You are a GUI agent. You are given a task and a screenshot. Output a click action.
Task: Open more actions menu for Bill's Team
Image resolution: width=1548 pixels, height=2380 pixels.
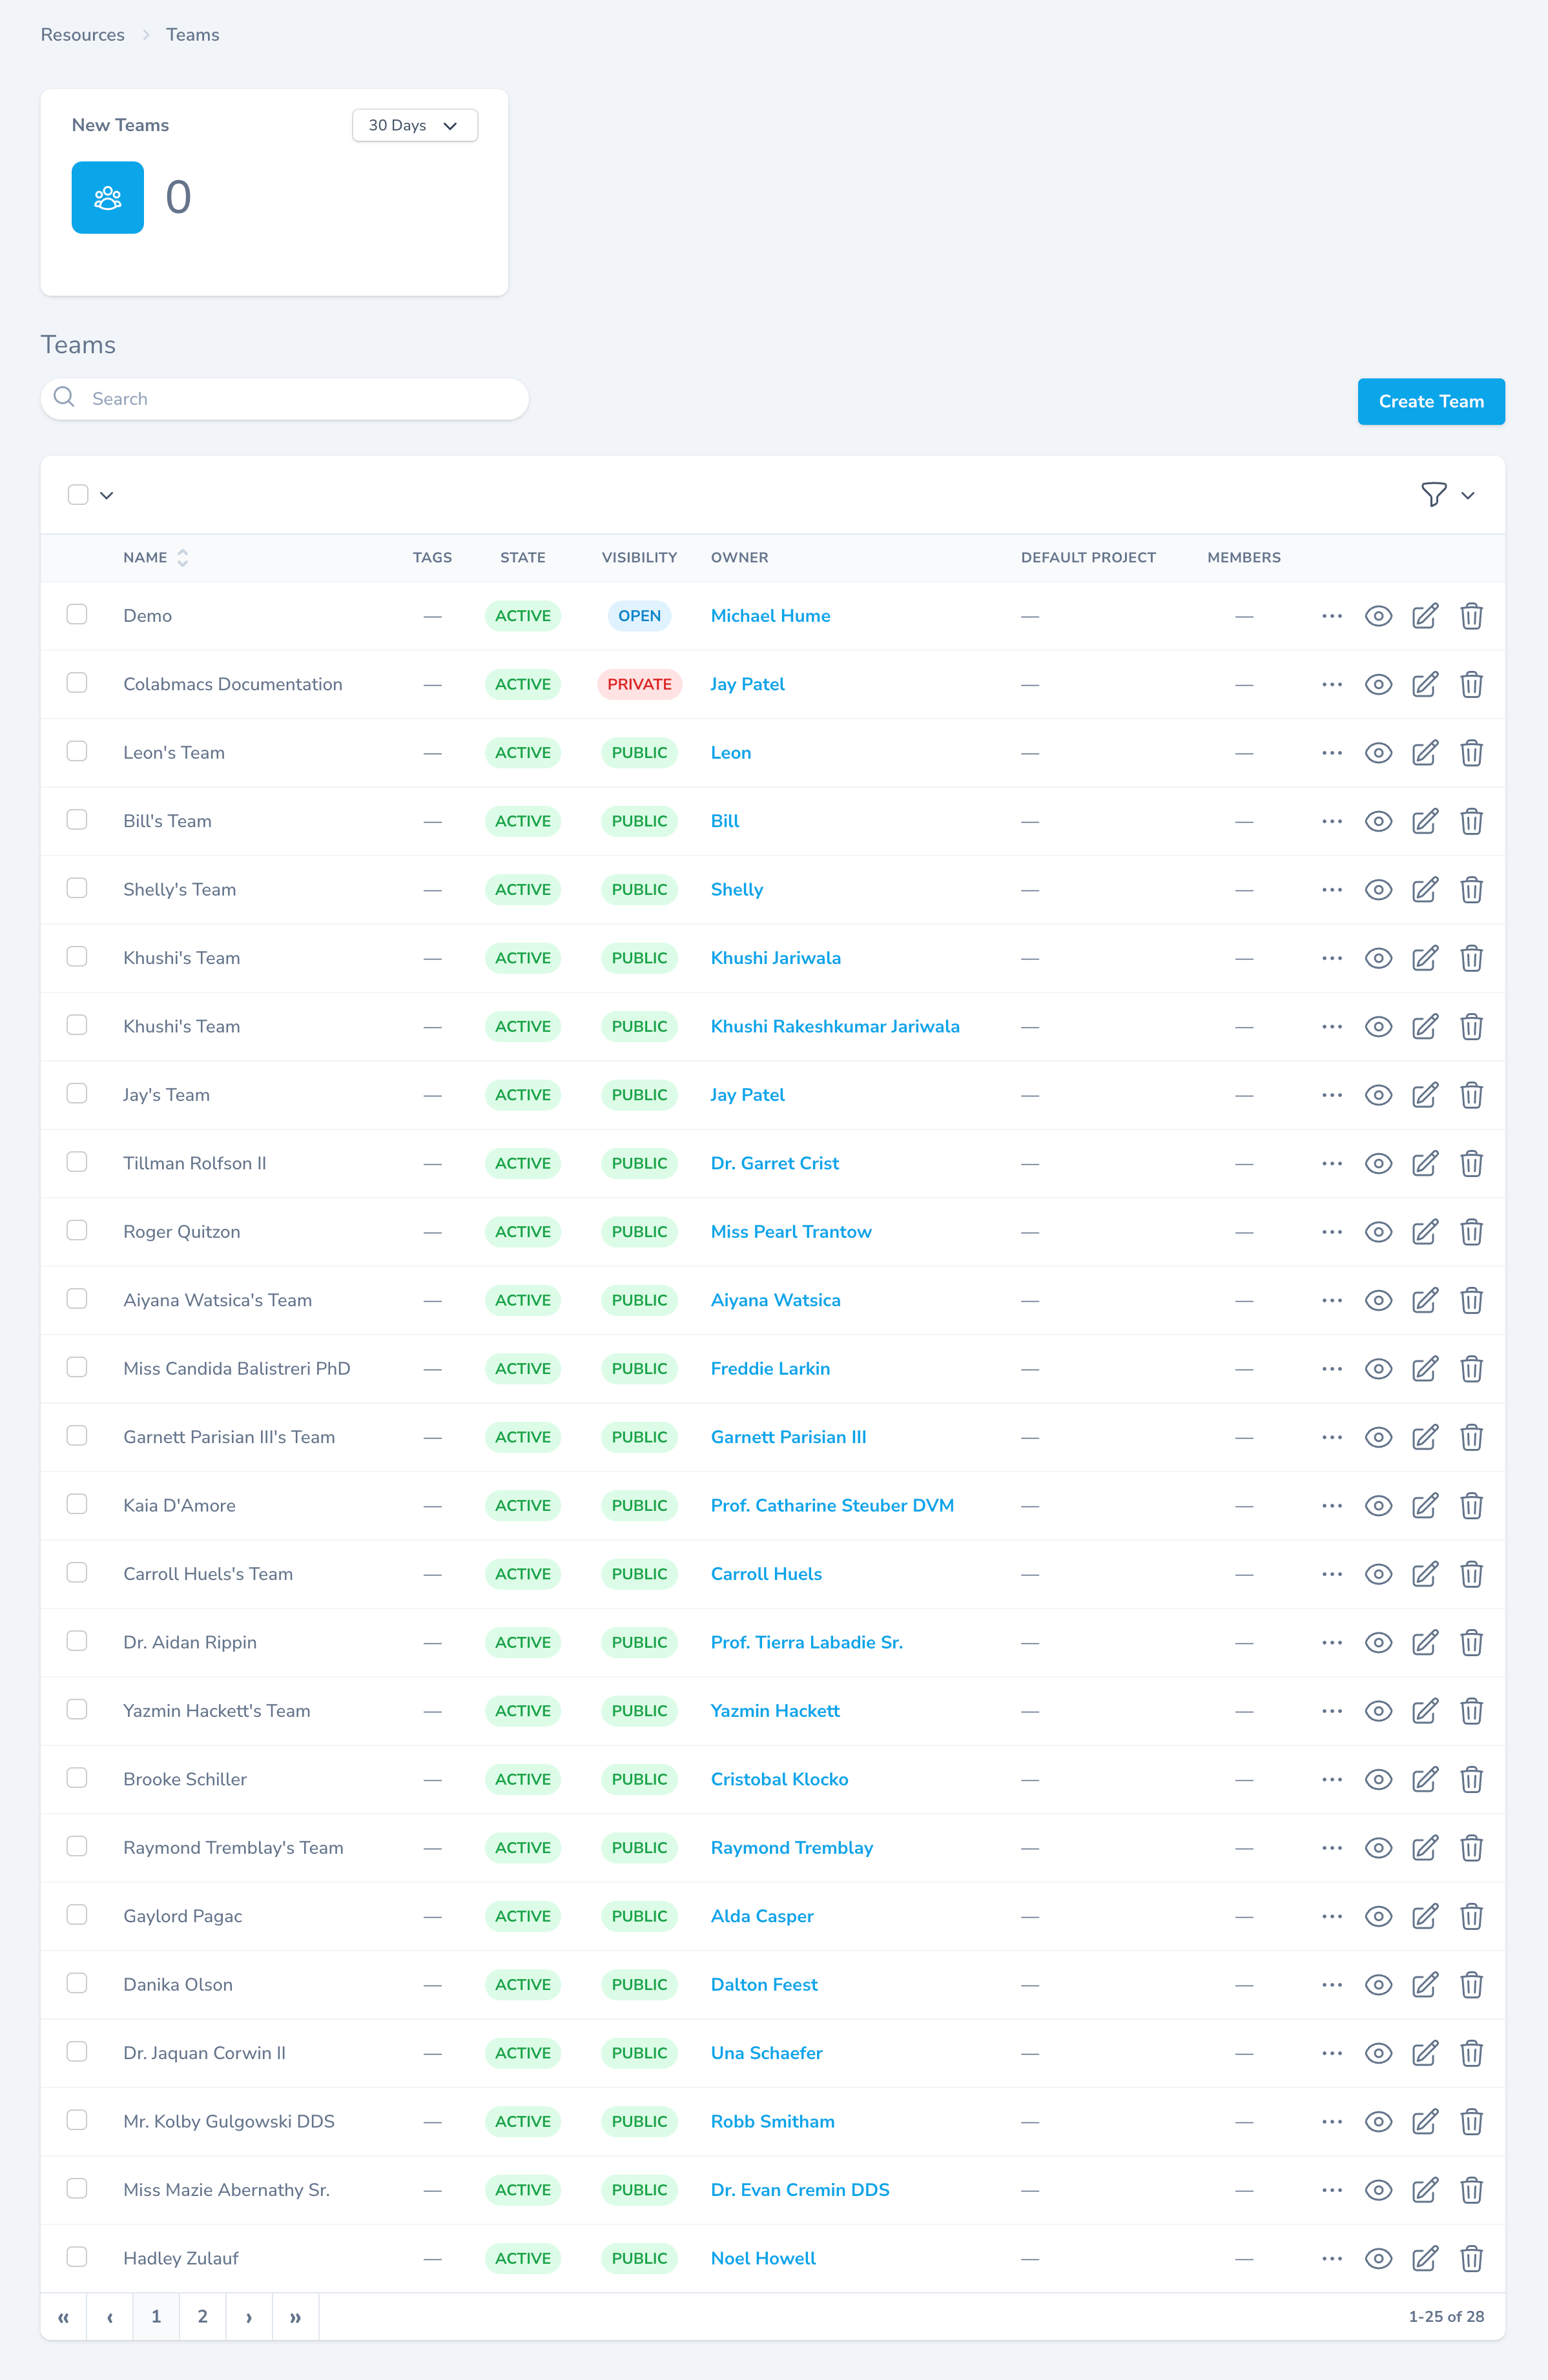tap(1331, 821)
